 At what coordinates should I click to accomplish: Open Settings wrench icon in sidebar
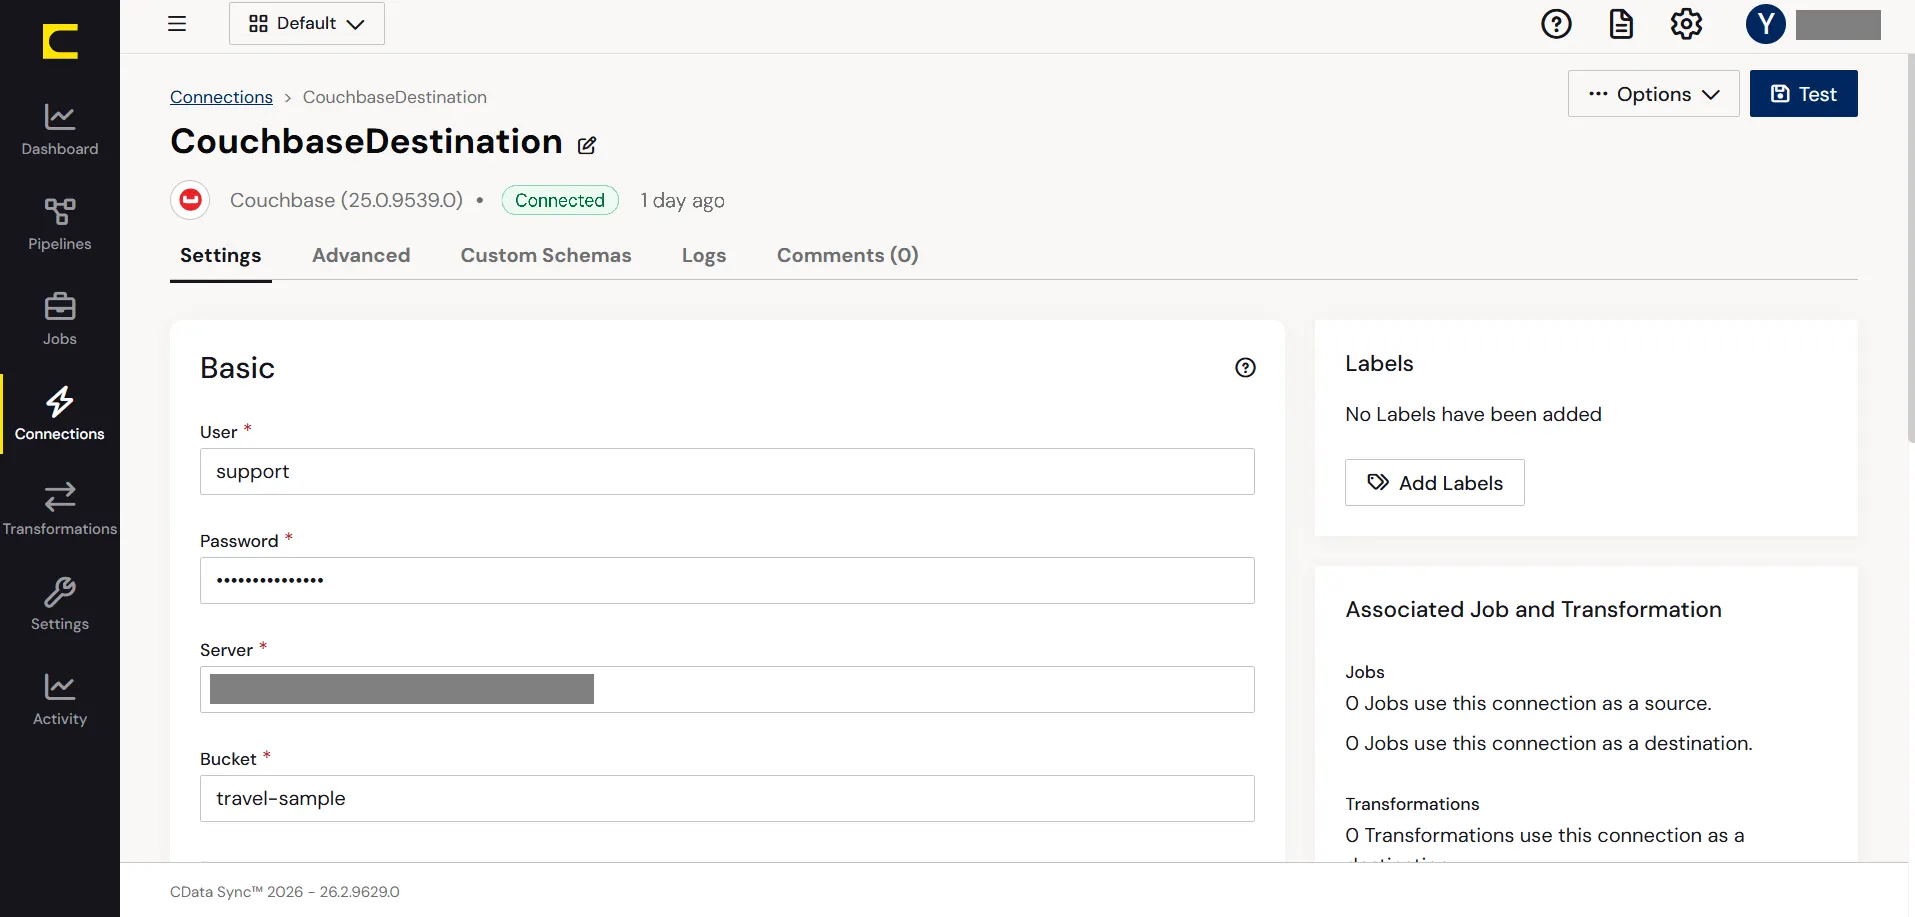[x=60, y=592]
